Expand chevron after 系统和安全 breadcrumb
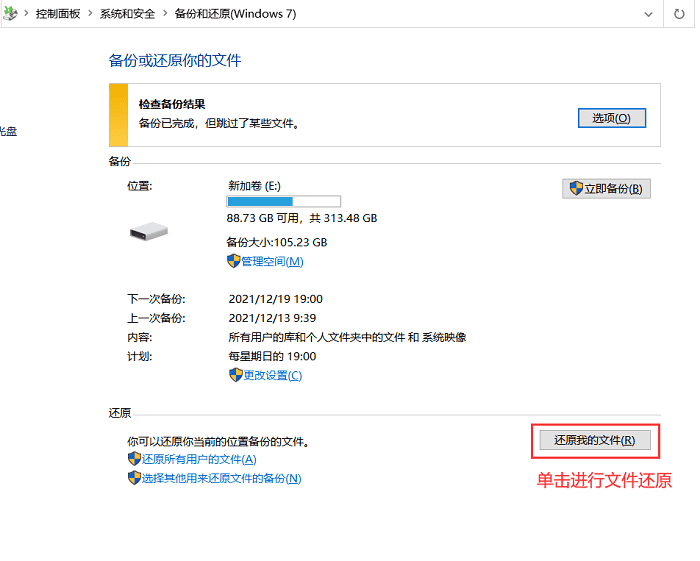This screenshot has width=700, height=561. coord(165,14)
